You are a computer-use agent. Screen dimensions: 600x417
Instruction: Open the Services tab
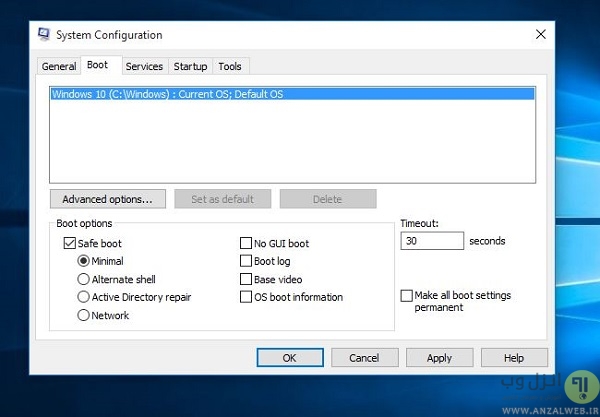point(144,66)
